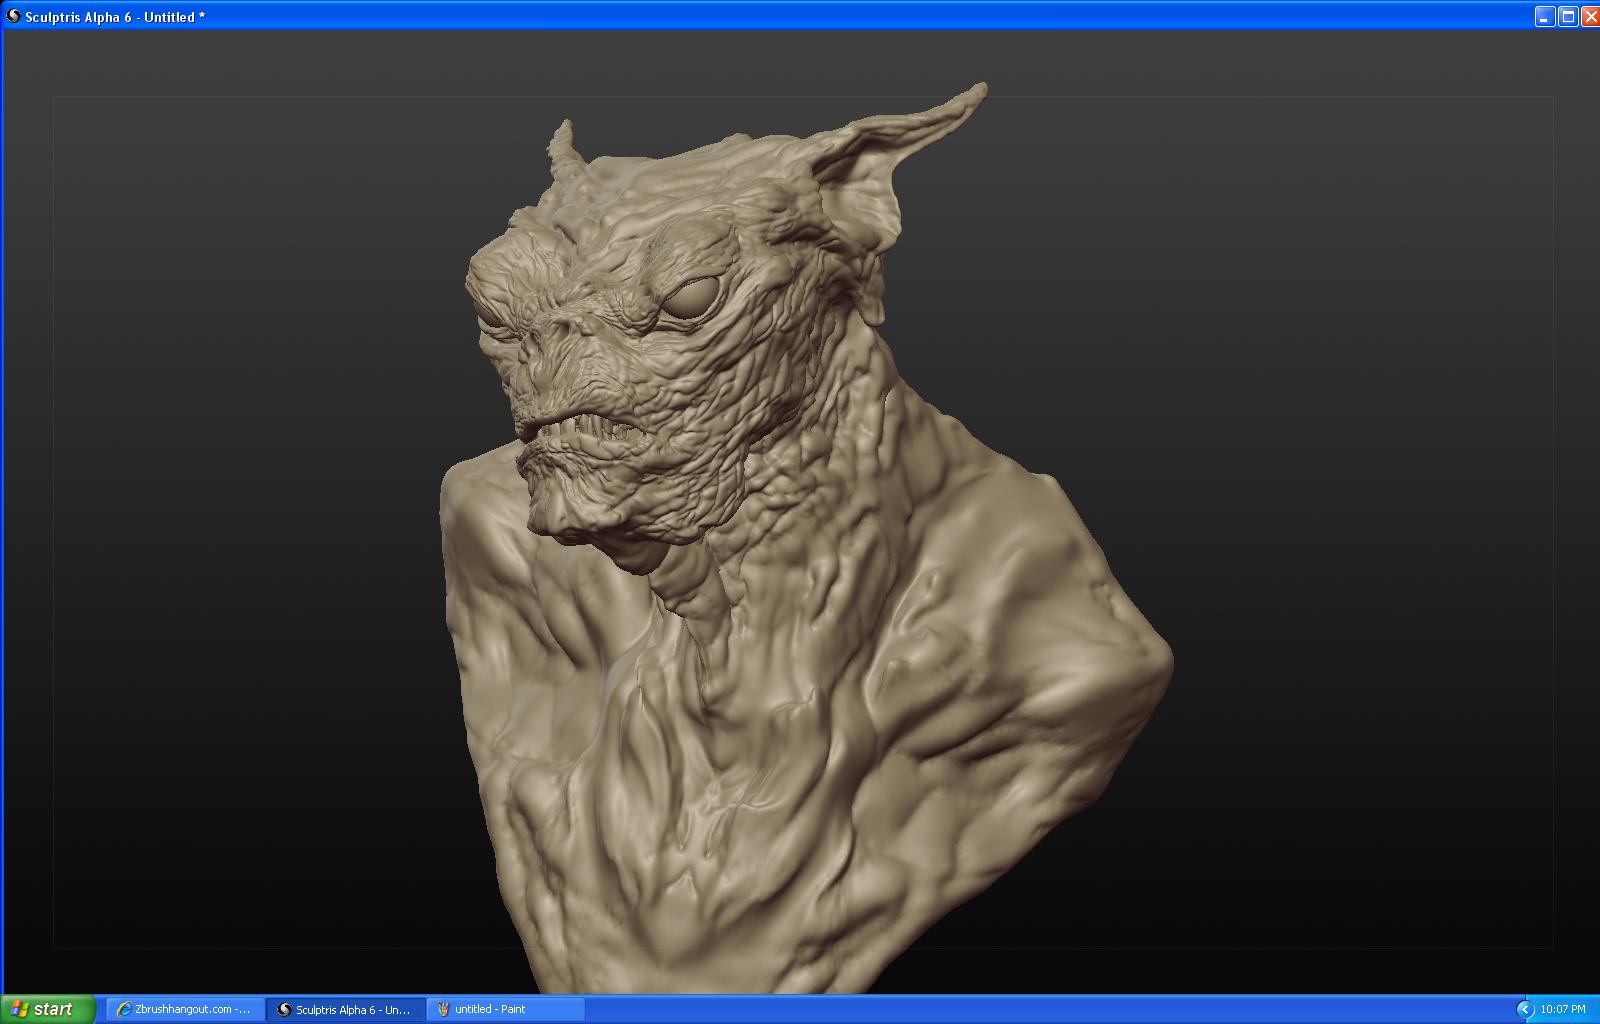The height and width of the screenshot is (1024, 1600).
Task: Minimize the Sculptris Alpha 6 window
Action: click(1545, 16)
